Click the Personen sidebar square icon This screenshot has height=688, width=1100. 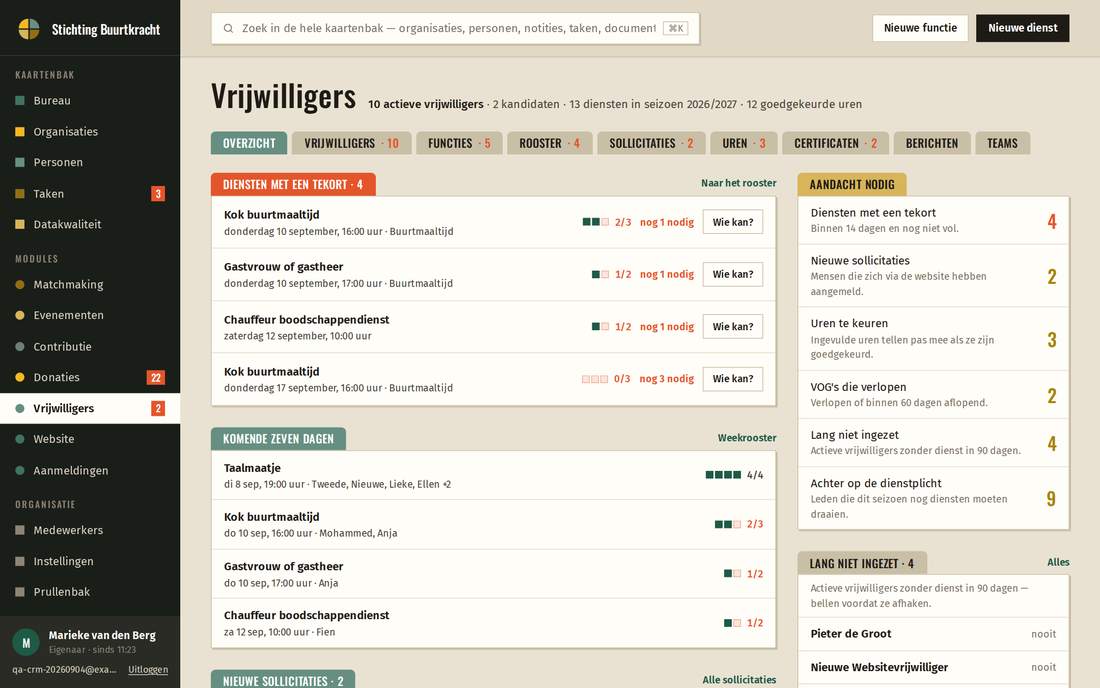click(20, 162)
